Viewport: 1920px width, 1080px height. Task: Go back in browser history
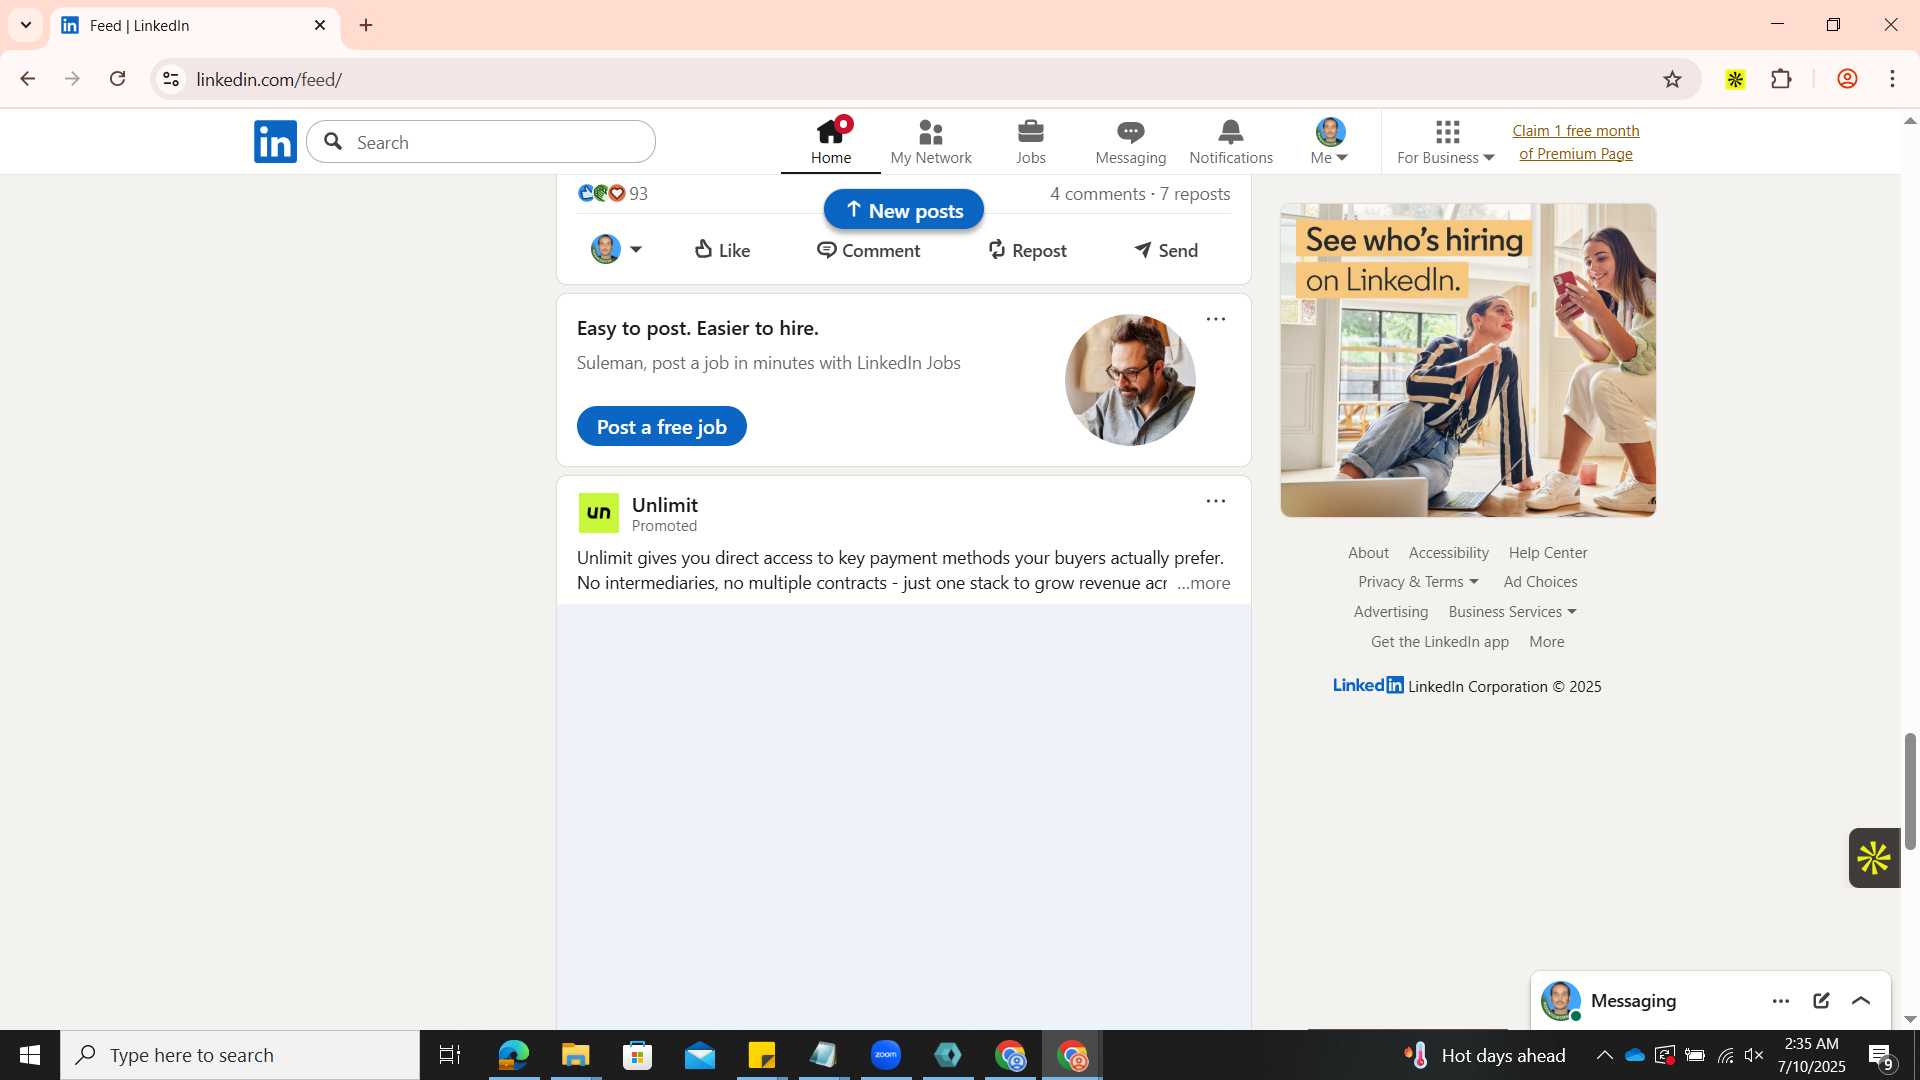click(27, 79)
